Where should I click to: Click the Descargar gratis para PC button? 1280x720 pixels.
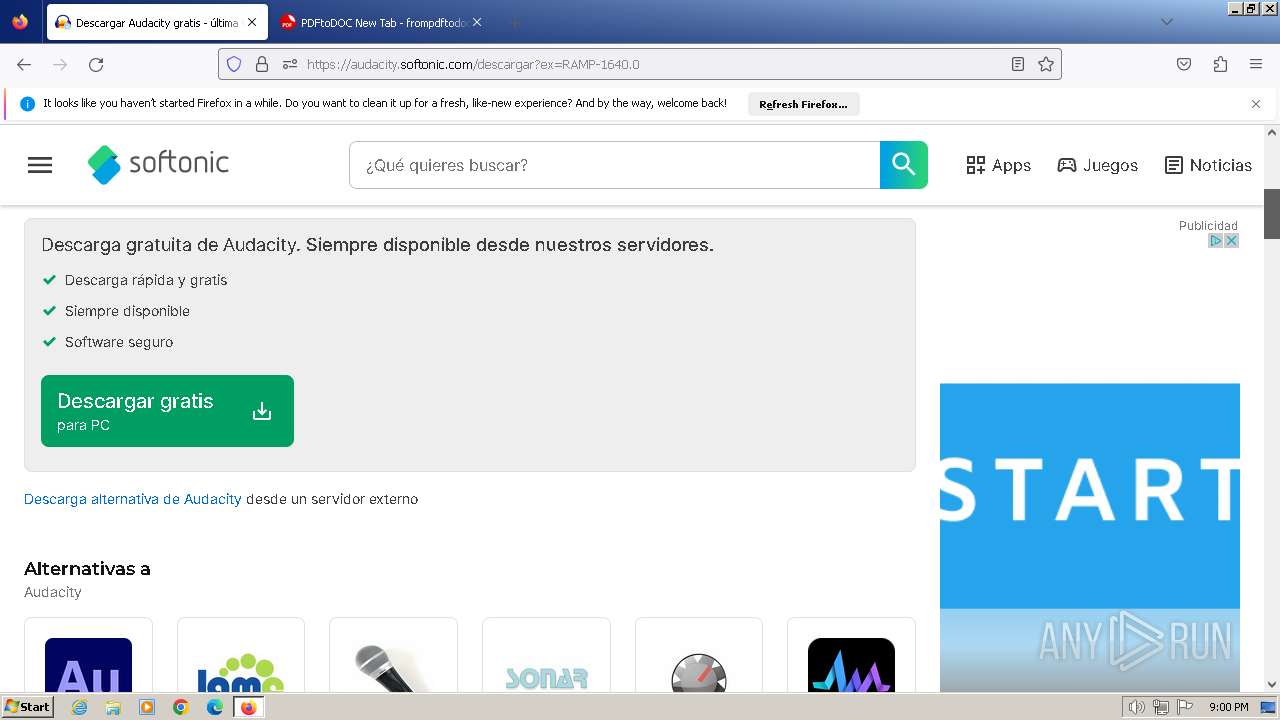(167, 411)
